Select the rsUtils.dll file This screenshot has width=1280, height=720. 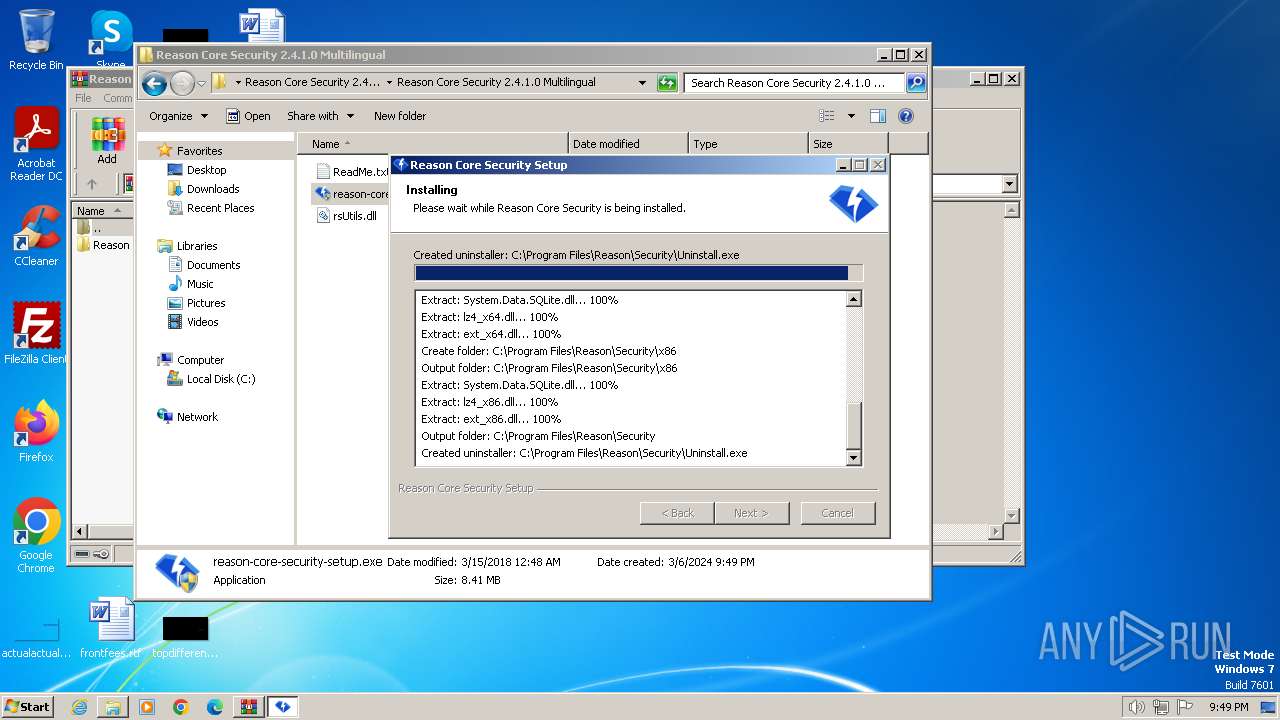[x=346, y=215]
